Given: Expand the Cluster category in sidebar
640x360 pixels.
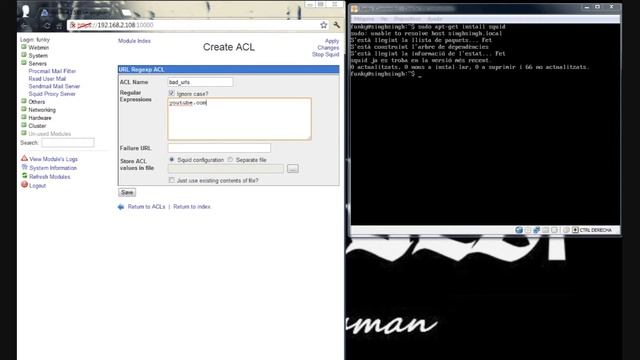Looking at the screenshot, I should coord(37,126).
